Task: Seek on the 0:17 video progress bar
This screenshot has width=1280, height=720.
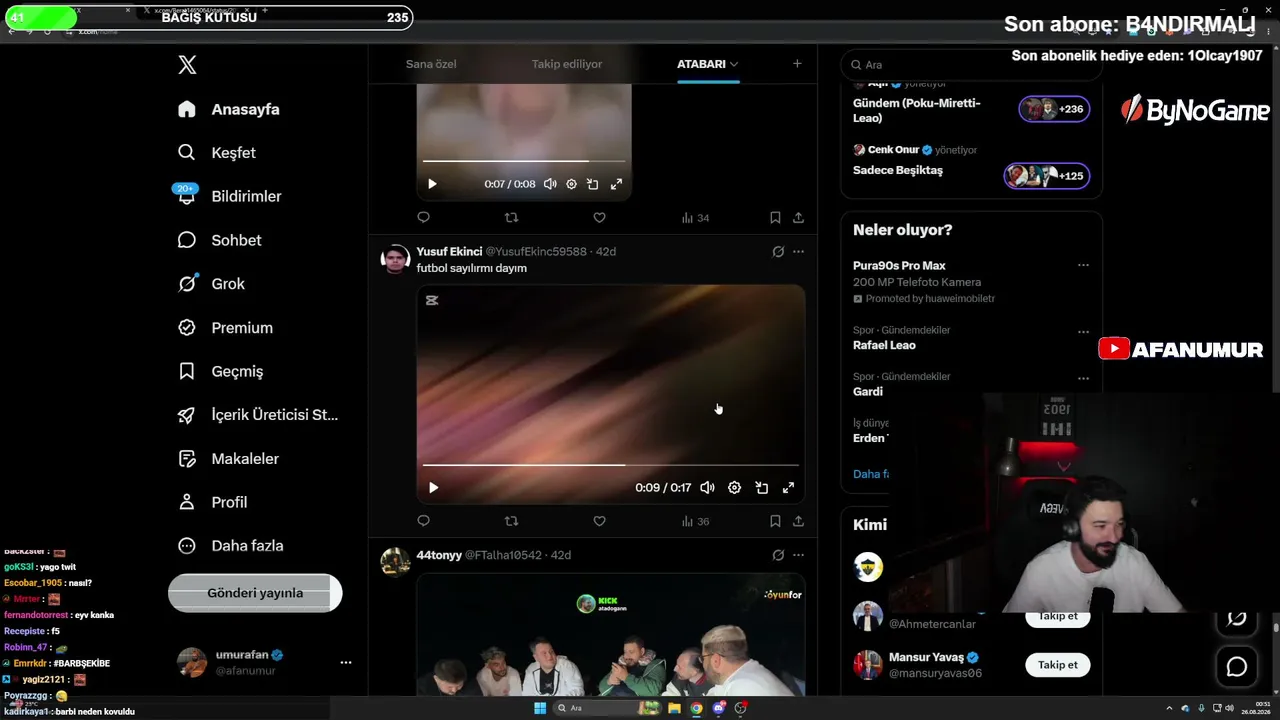Action: pyautogui.click(x=611, y=465)
